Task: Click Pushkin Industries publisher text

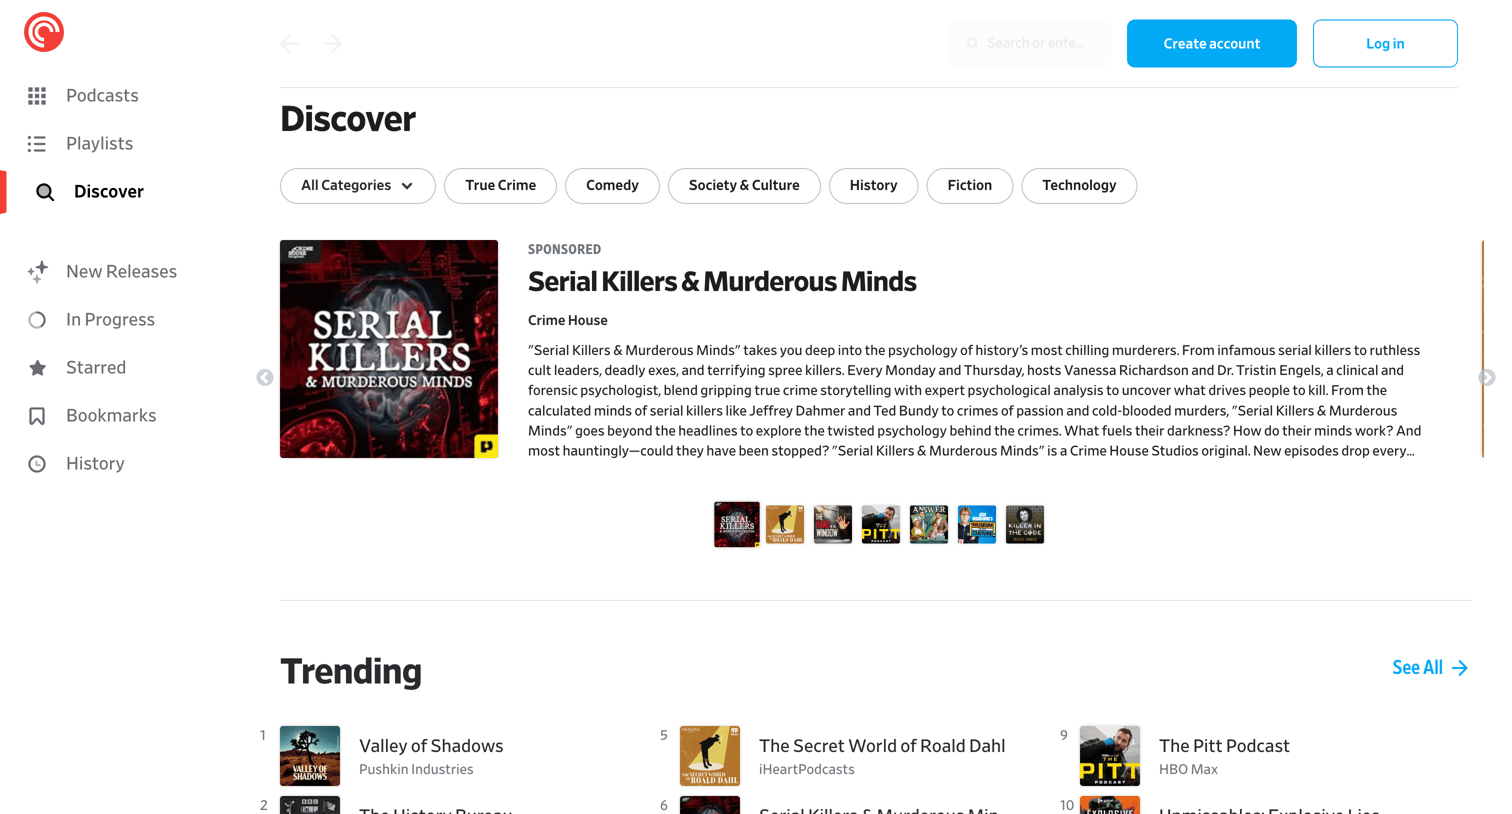Action: click(416, 770)
